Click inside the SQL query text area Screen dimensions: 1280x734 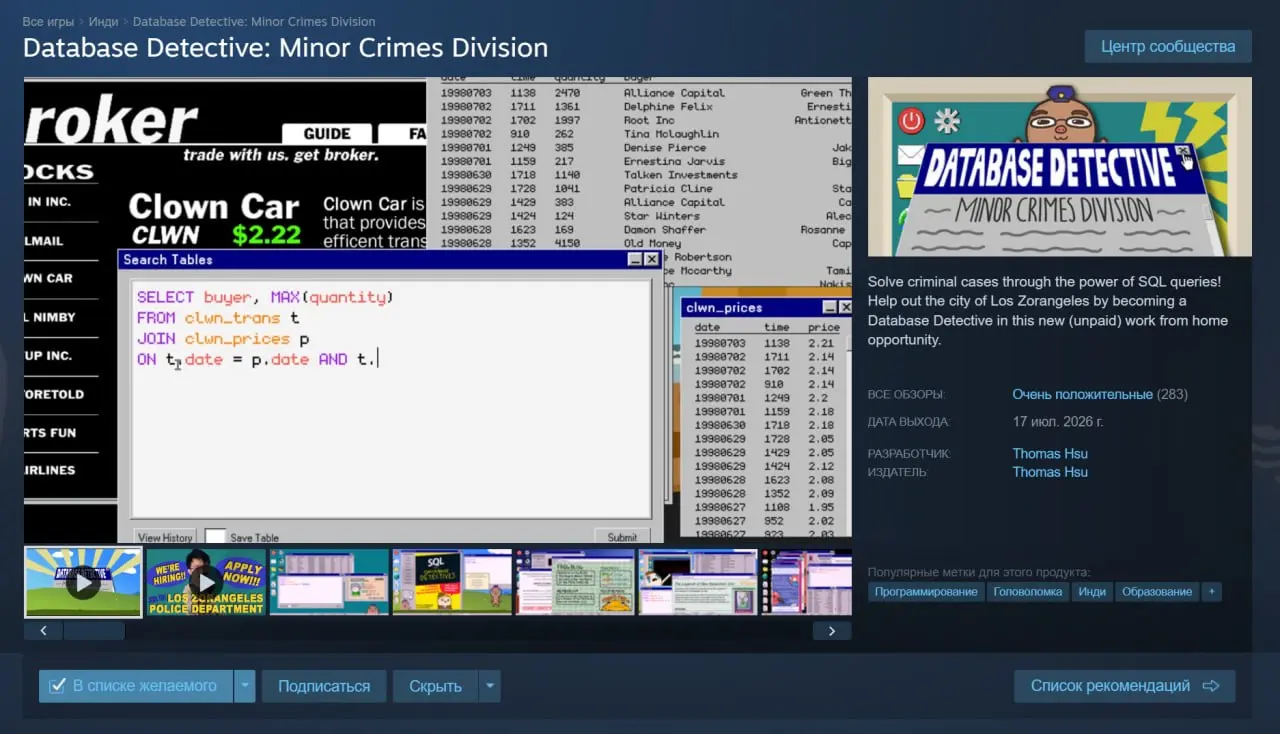pyautogui.click(x=391, y=398)
